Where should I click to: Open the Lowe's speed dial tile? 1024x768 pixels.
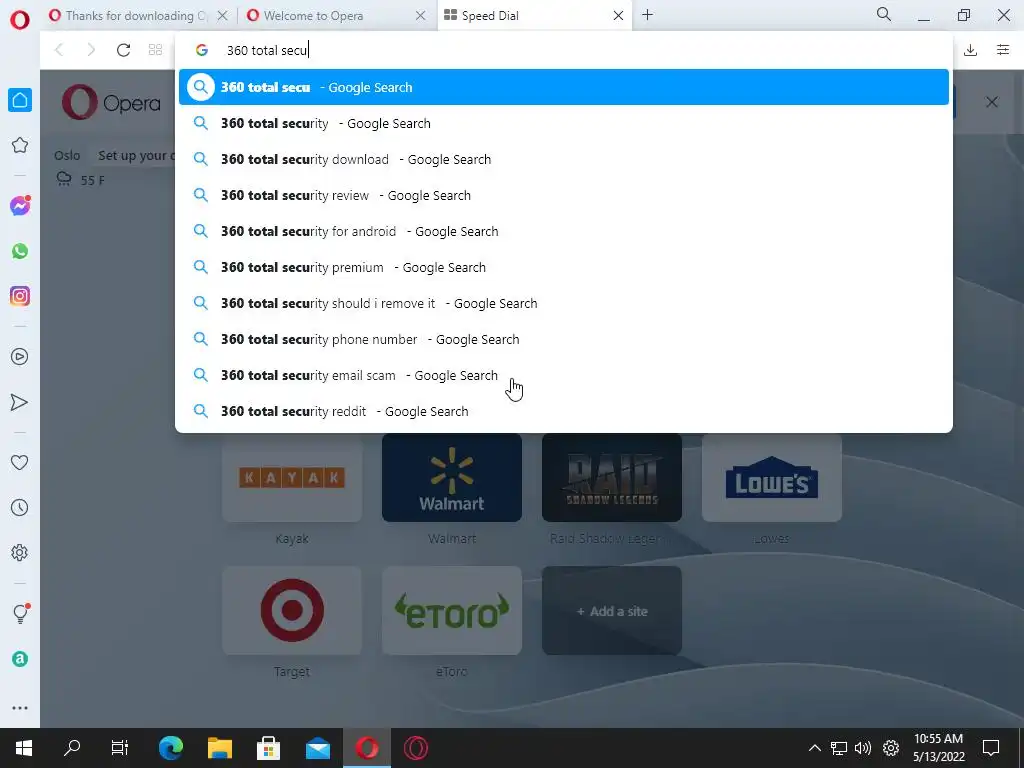772,478
